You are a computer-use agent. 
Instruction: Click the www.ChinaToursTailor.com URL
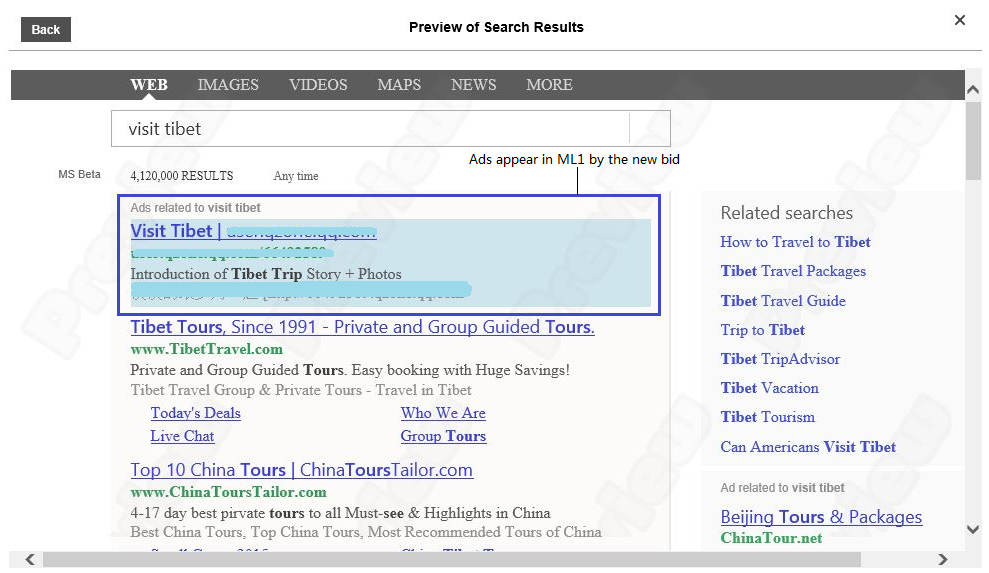click(228, 492)
